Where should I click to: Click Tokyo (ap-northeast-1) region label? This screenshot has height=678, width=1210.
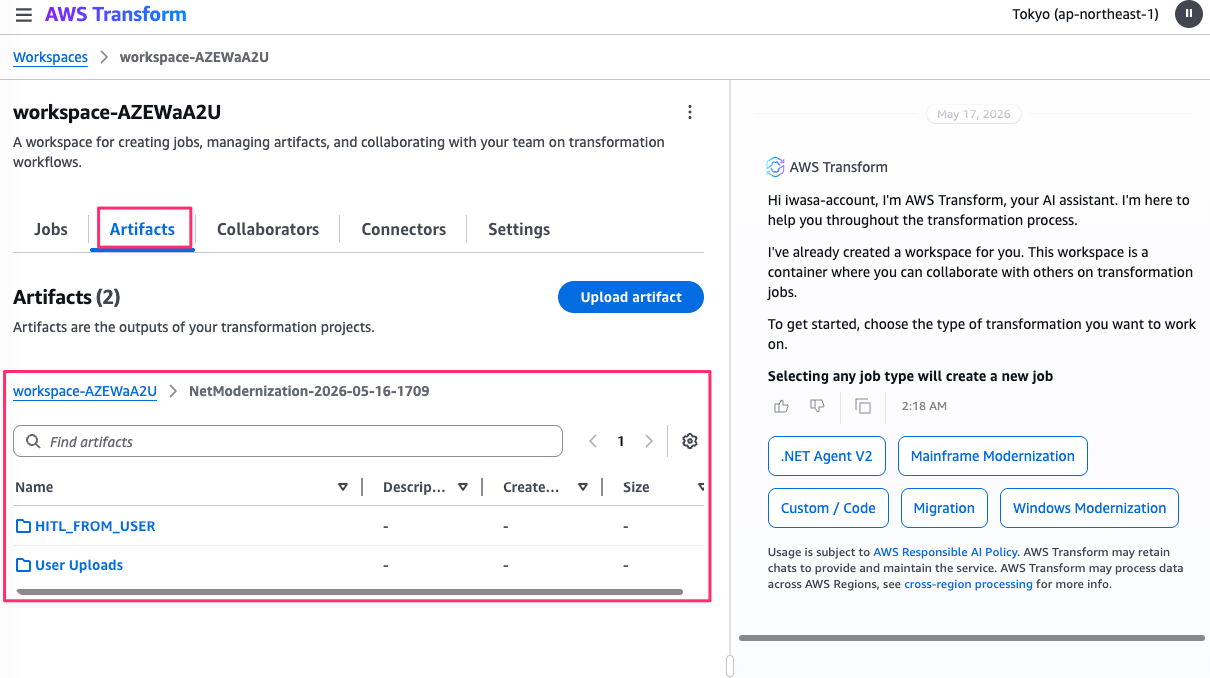point(1085,14)
